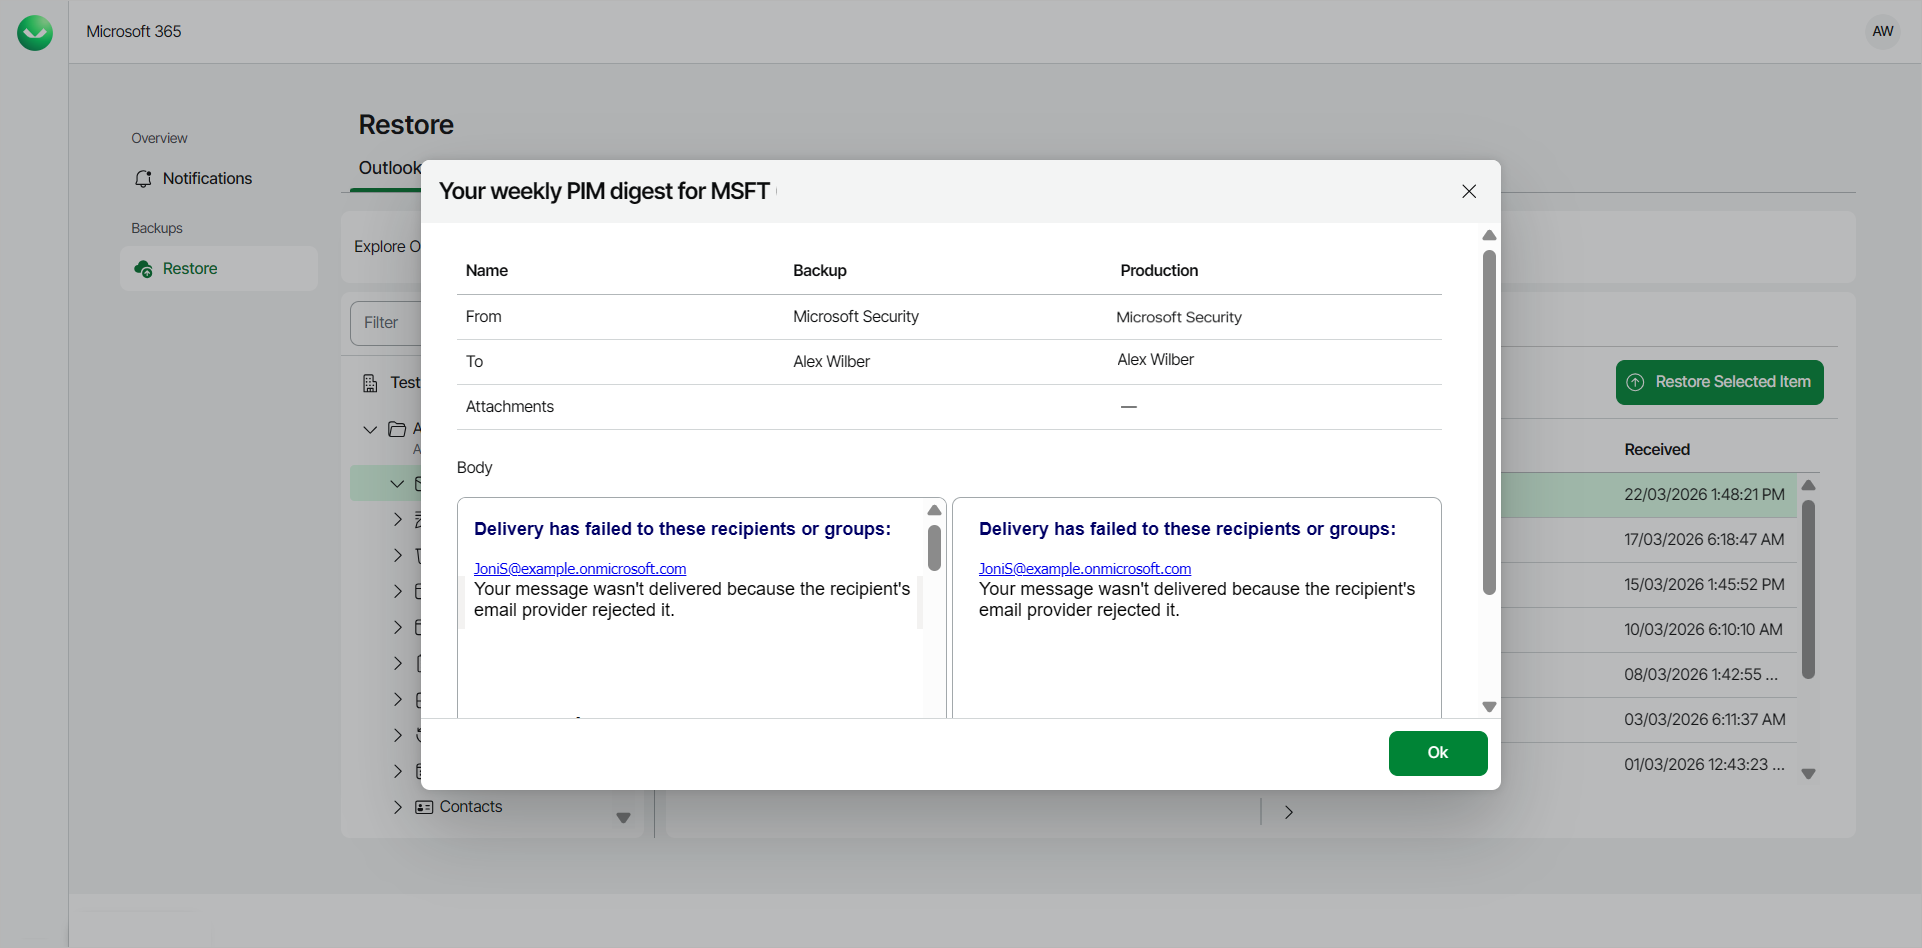The image size is (1922, 948).
Task: Click the organization building icon in tree
Action: (x=370, y=383)
